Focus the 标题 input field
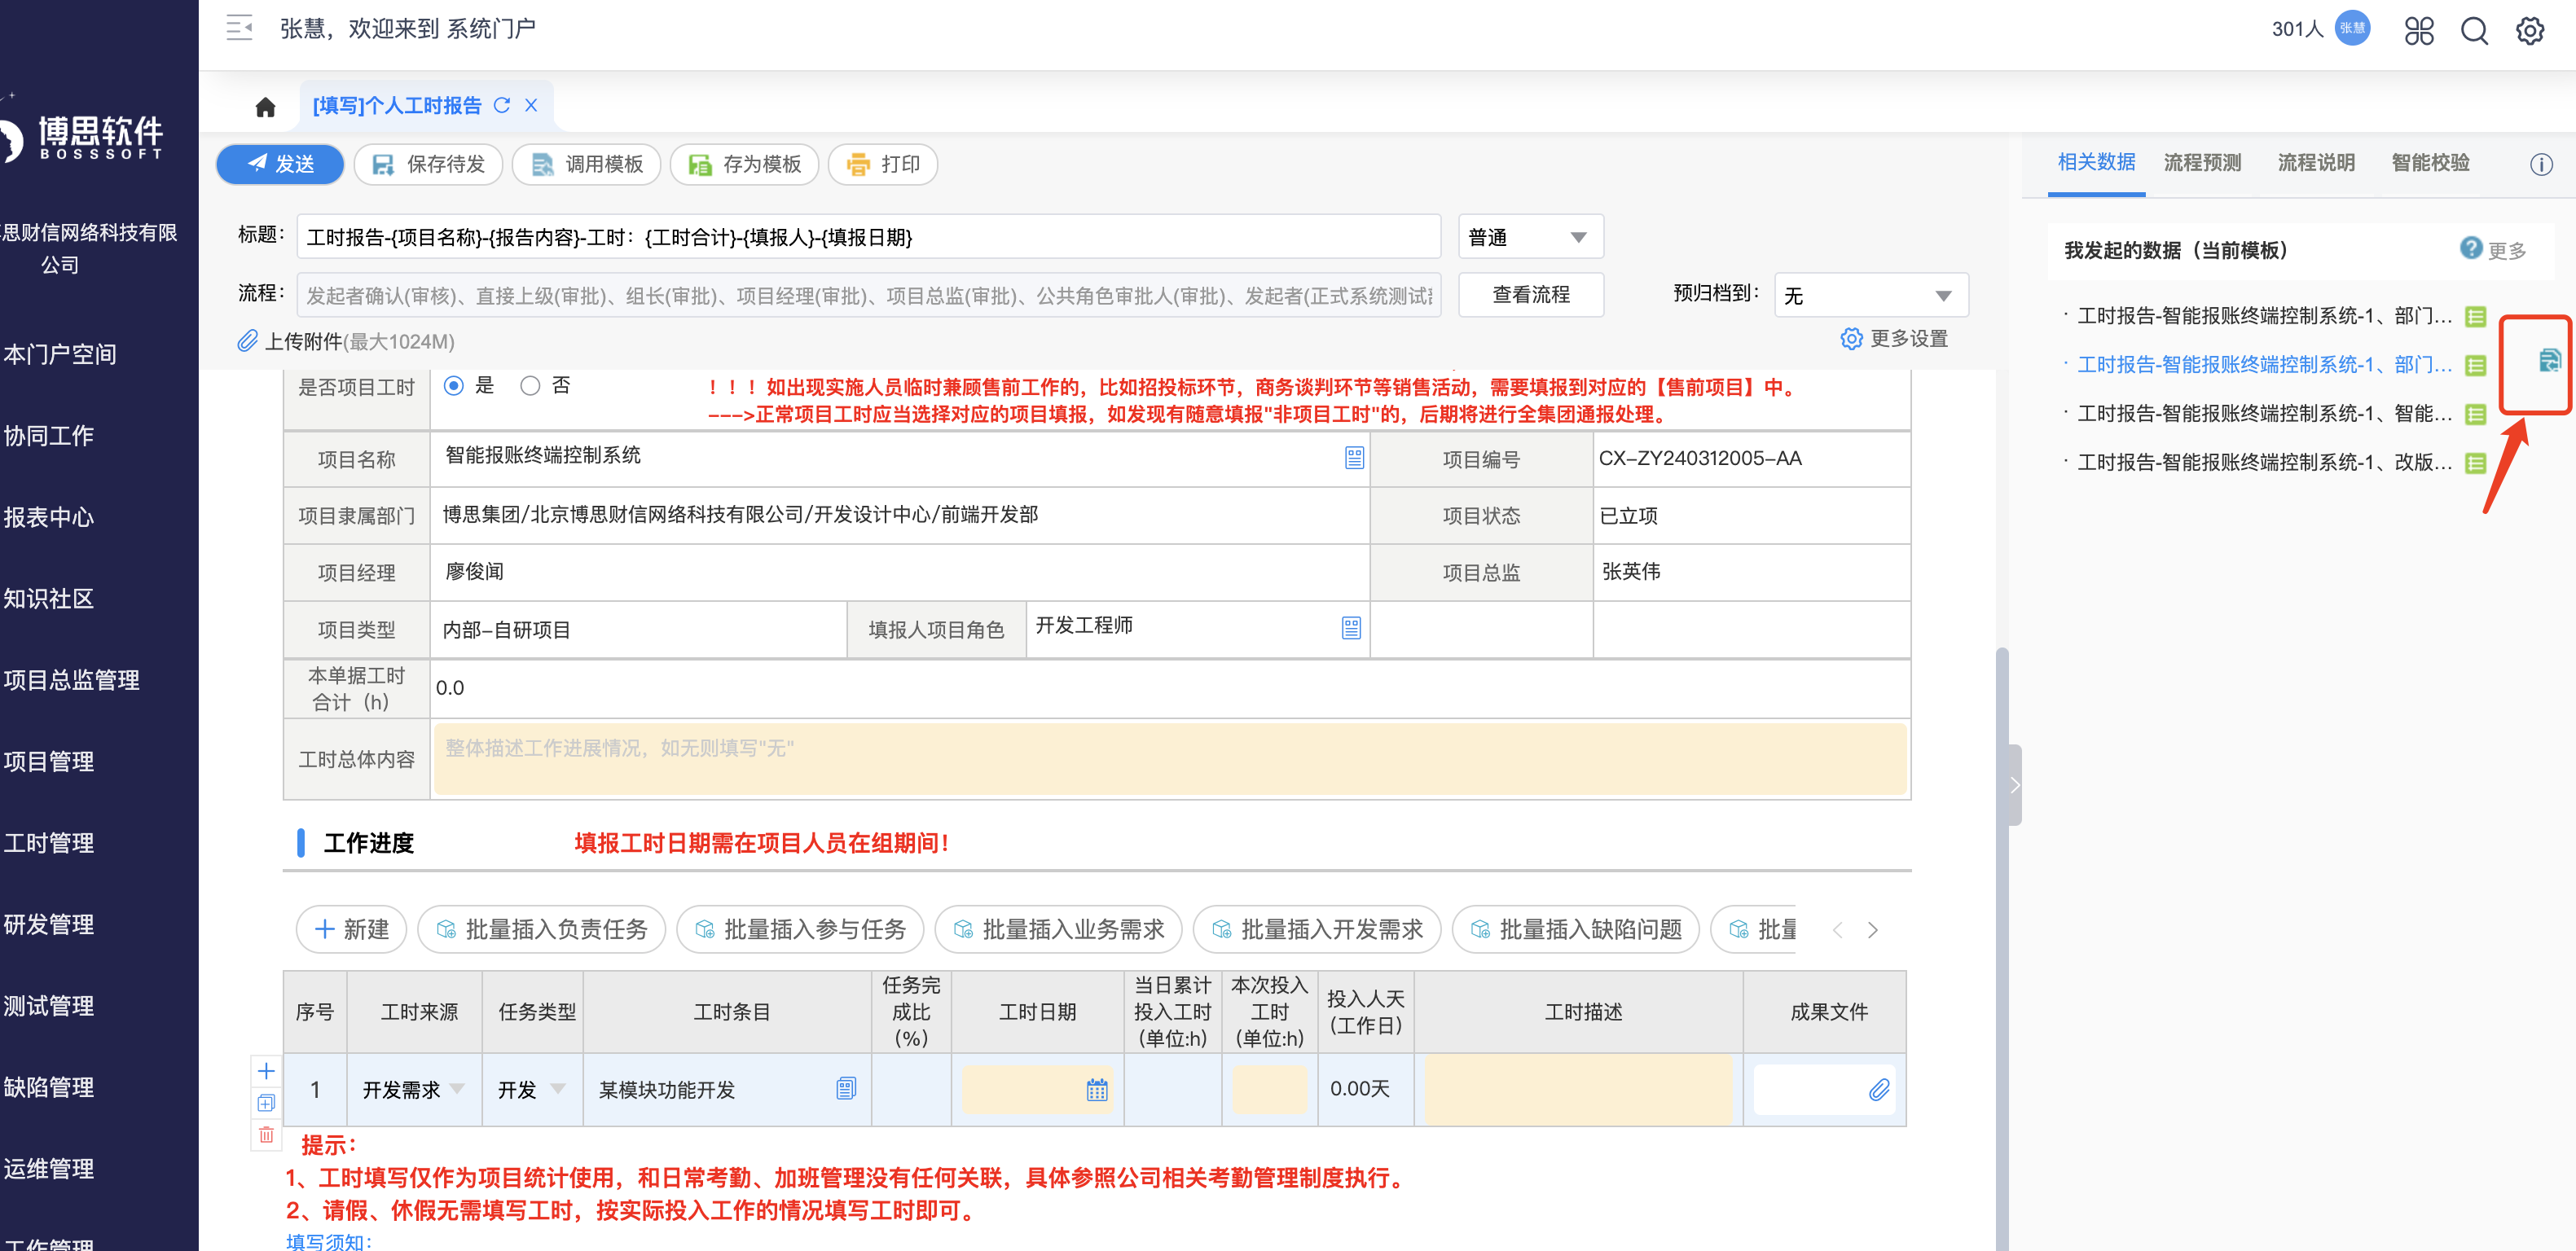The width and height of the screenshot is (2576, 1251). coord(868,237)
